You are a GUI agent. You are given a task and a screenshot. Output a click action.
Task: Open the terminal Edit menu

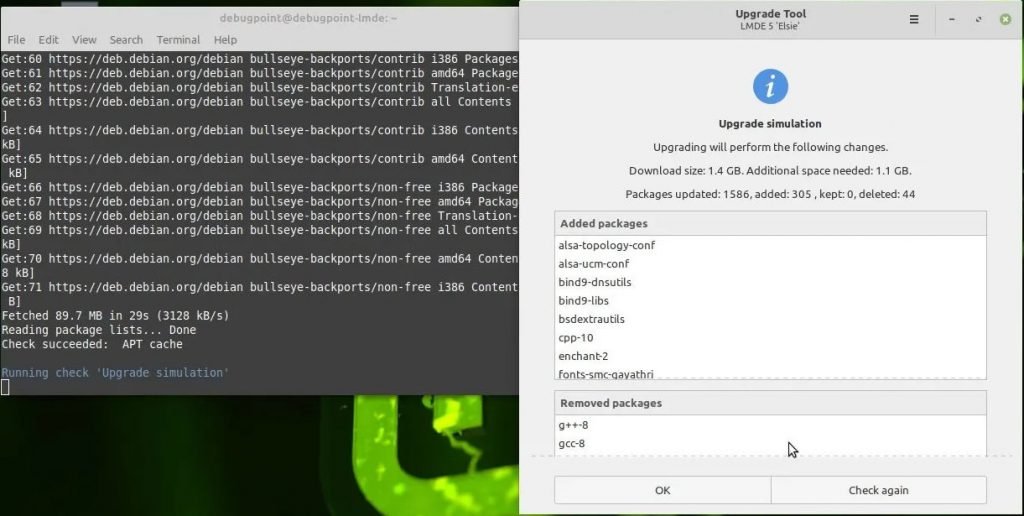click(x=48, y=40)
